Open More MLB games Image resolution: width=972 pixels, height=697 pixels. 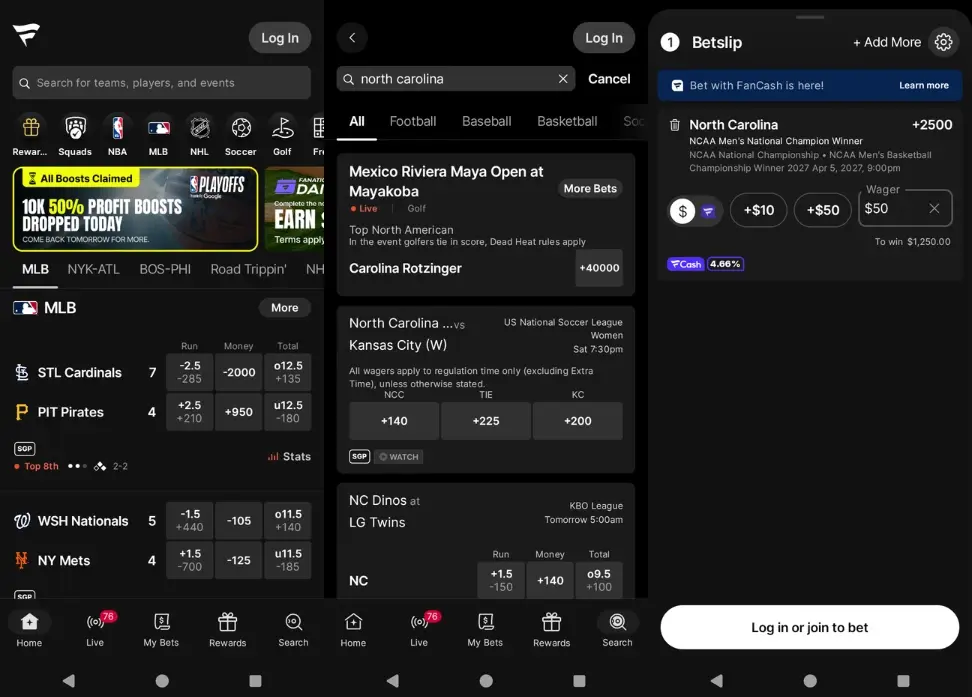(x=285, y=308)
